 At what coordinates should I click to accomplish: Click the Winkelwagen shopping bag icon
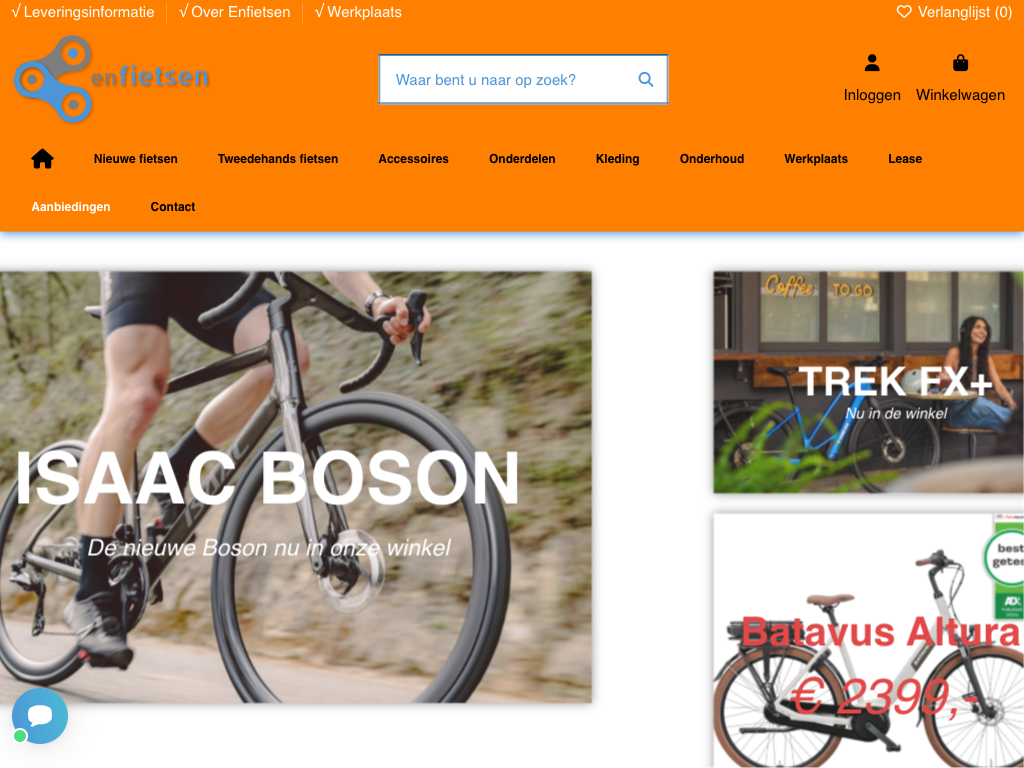(960, 63)
